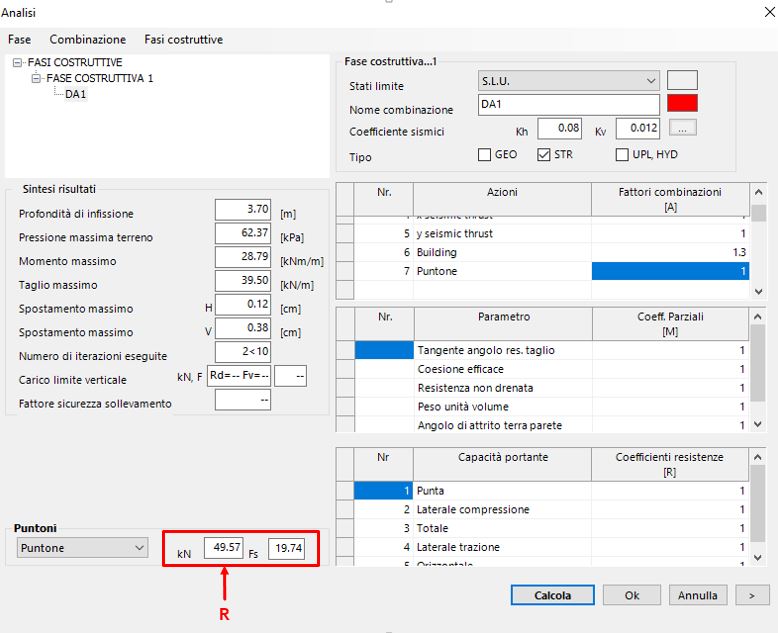Open the Stati limite S.L.U. dropdown
Image resolution: width=778 pixels, height=633 pixels.
[x=651, y=81]
